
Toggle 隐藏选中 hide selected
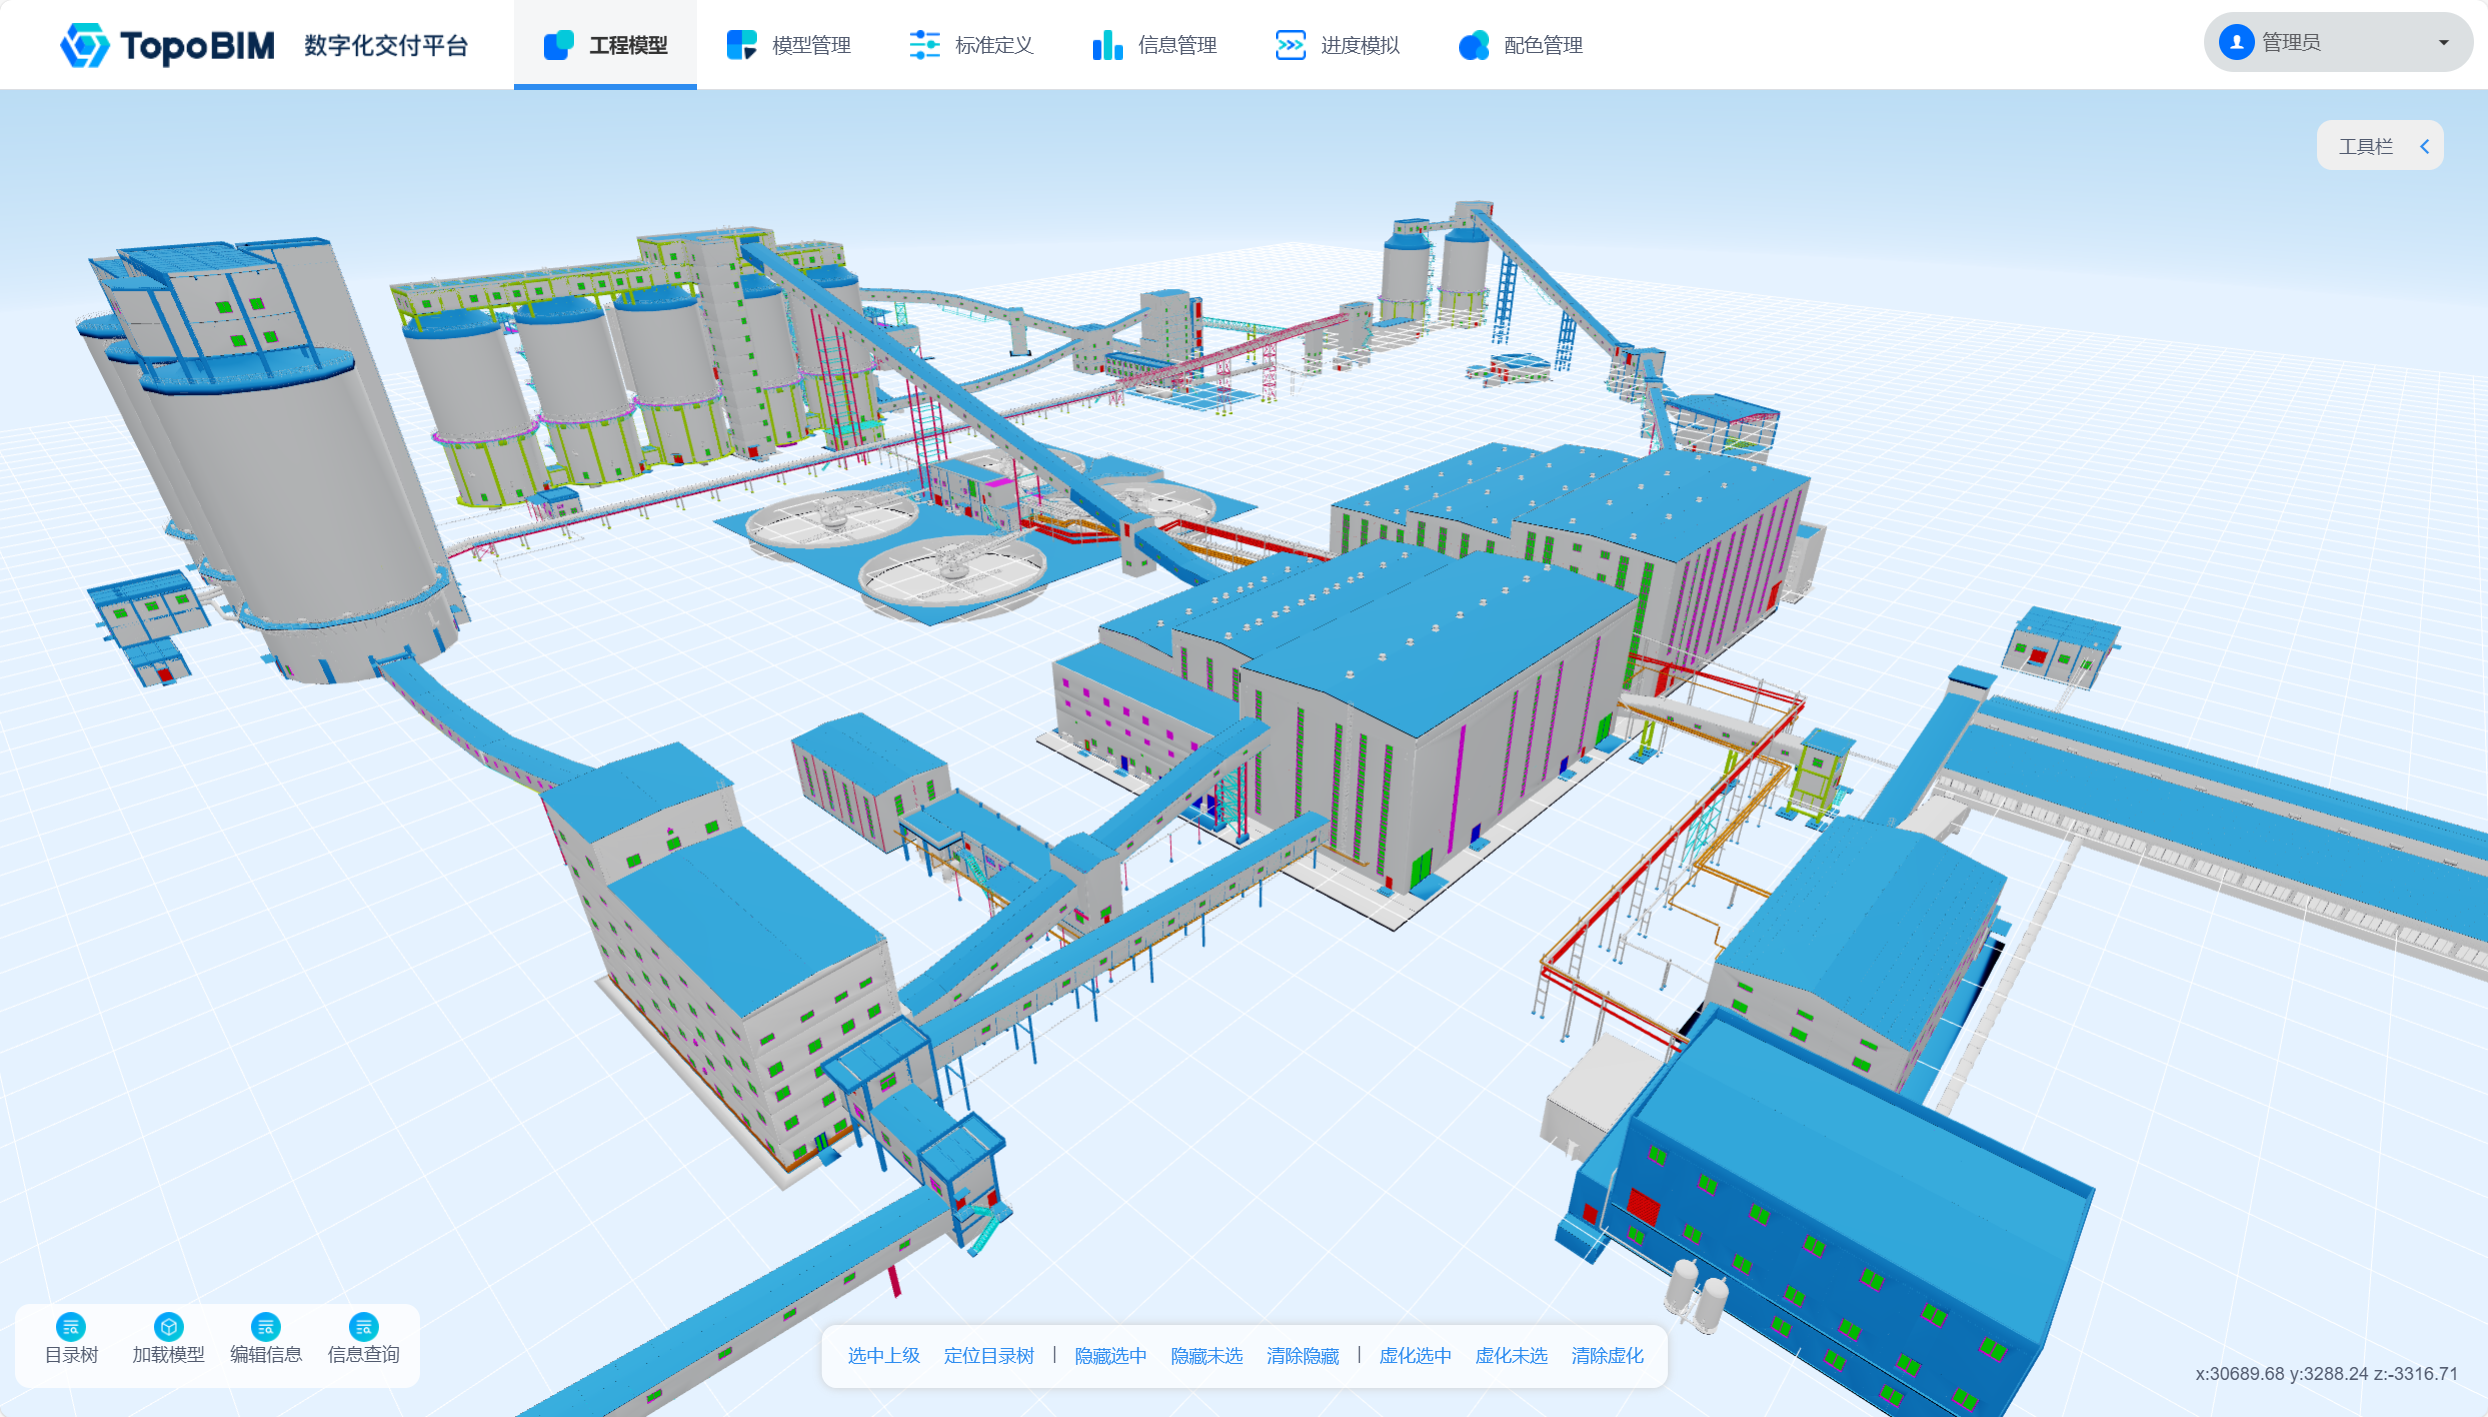1110,1355
